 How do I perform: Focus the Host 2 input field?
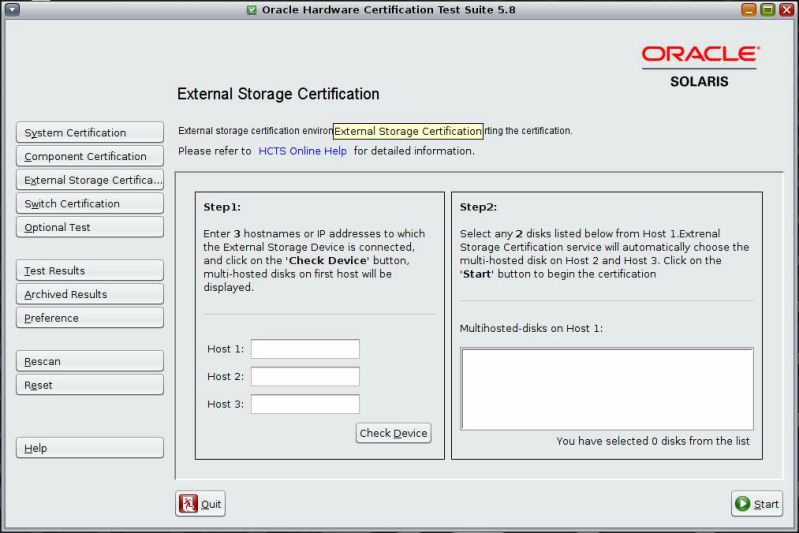click(x=305, y=377)
